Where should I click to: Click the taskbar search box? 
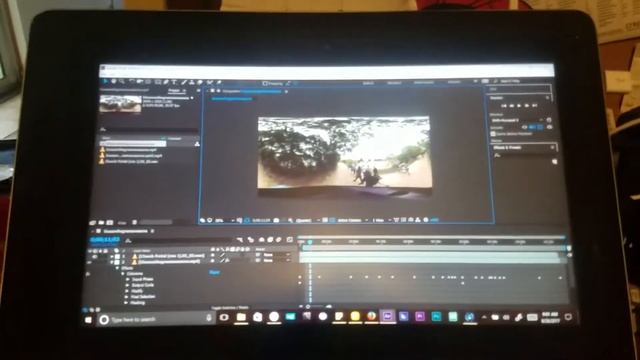(157, 319)
